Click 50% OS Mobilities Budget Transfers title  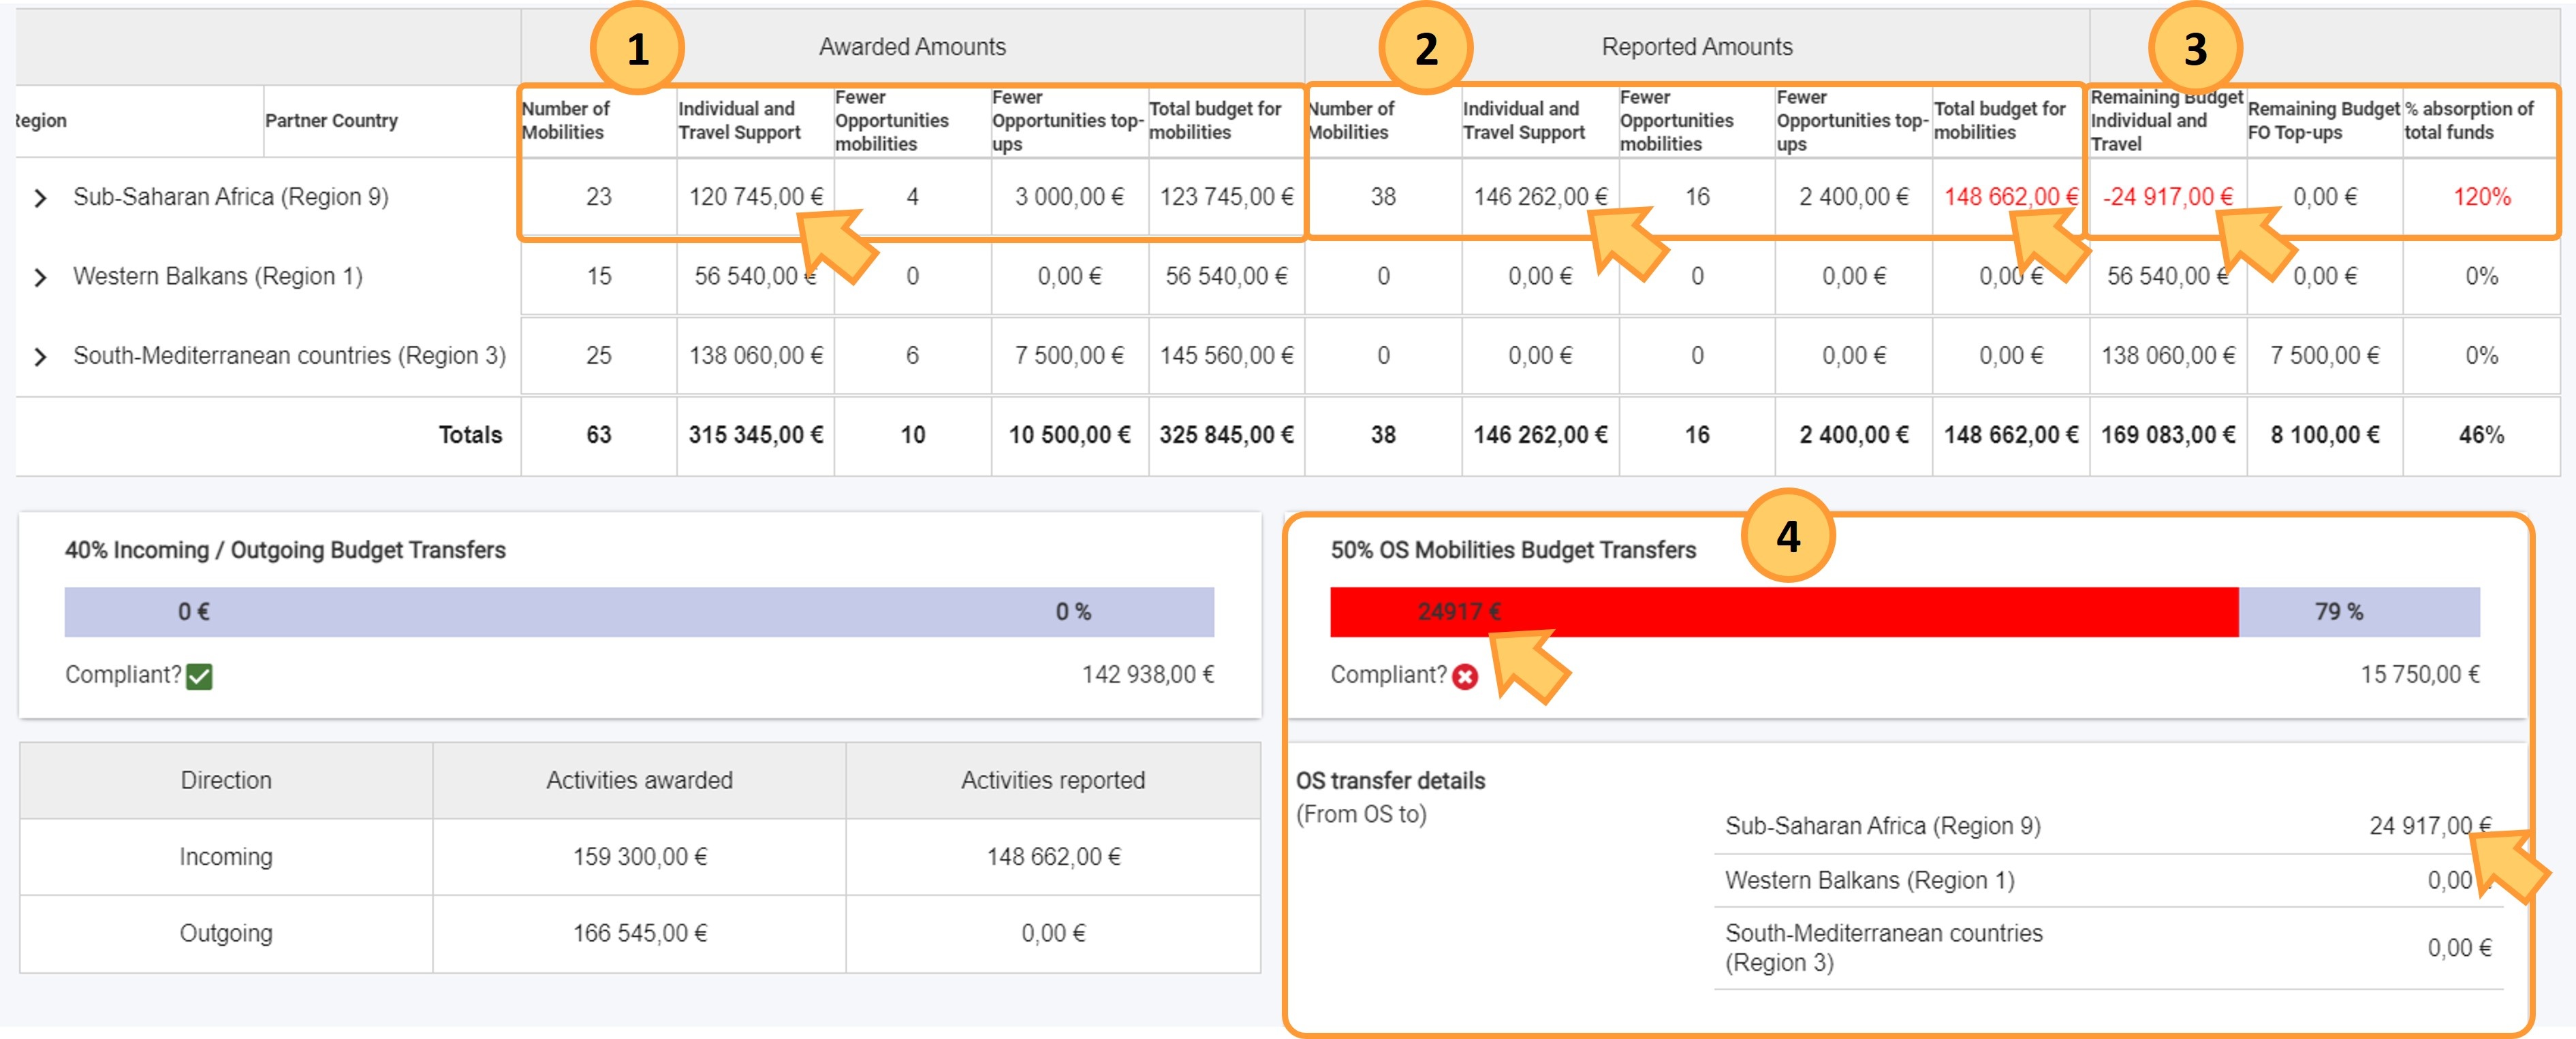click(1513, 550)
